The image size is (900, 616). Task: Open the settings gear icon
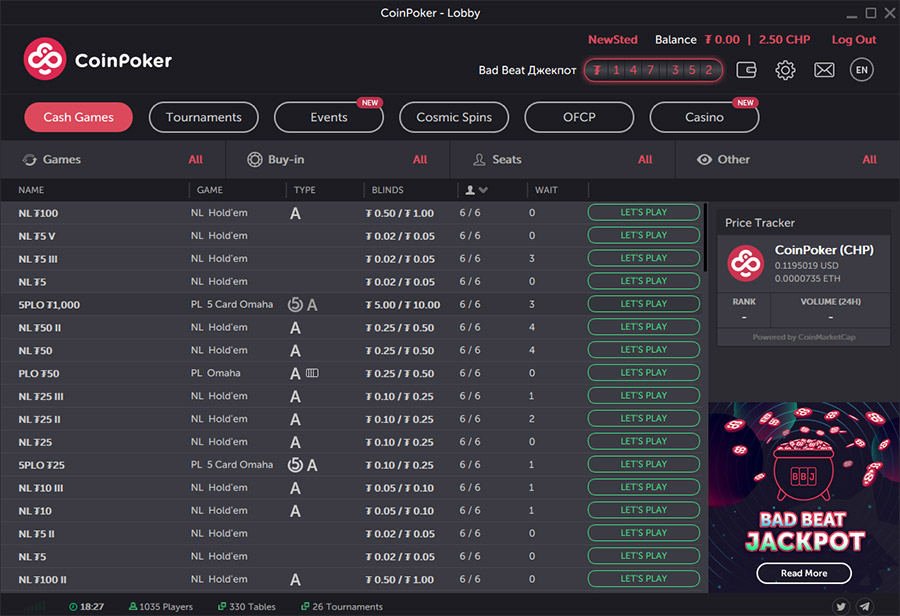(785, 70)
